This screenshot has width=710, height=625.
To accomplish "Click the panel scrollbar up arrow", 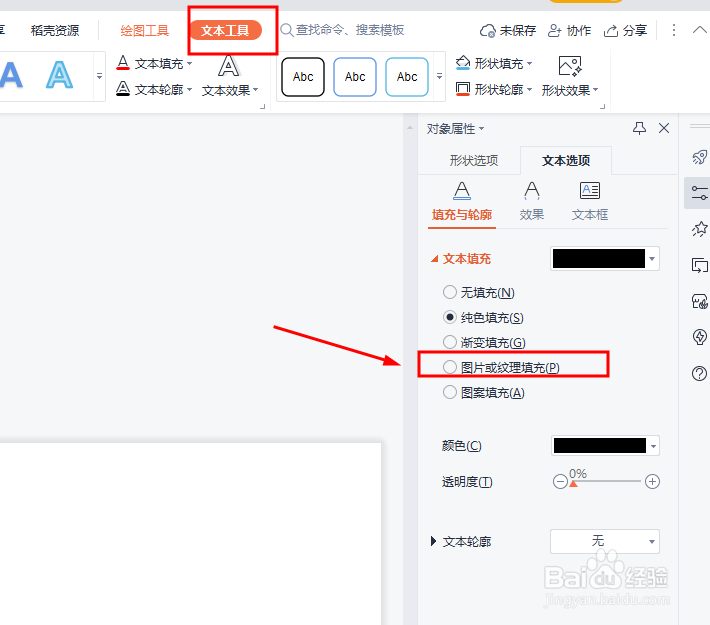I will coord(410,128).
